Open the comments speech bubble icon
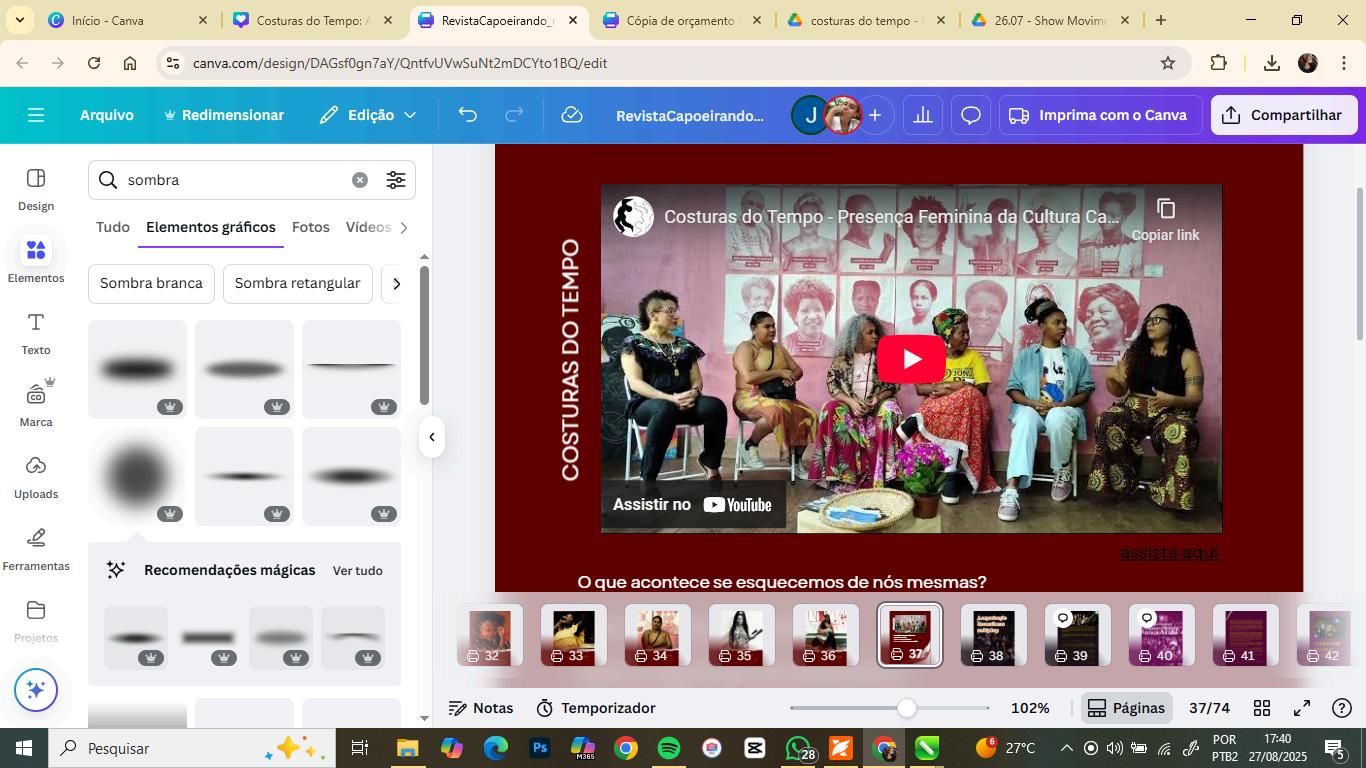This screenshot has width=1366, height=768. [x=971, y=115]
